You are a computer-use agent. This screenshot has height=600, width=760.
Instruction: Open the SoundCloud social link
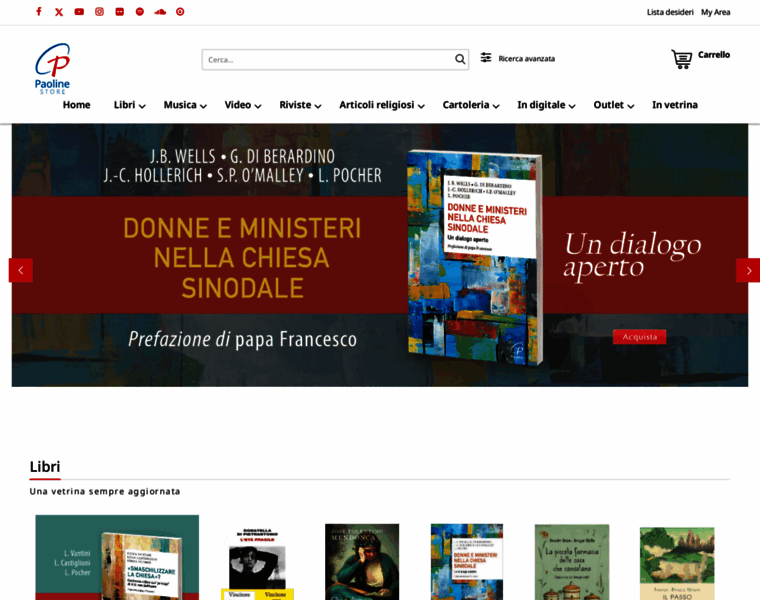[x=160, y=12]
